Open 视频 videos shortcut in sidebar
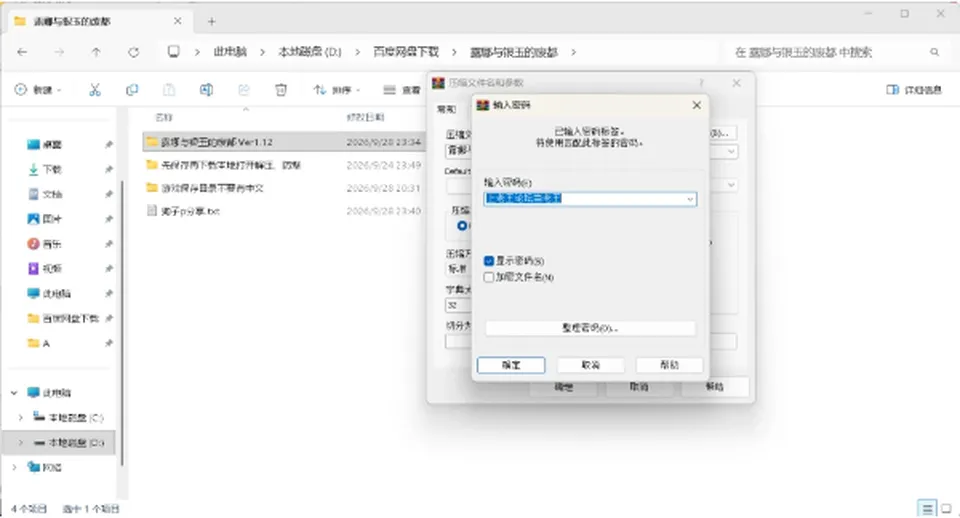 click(x=52, y=268)
